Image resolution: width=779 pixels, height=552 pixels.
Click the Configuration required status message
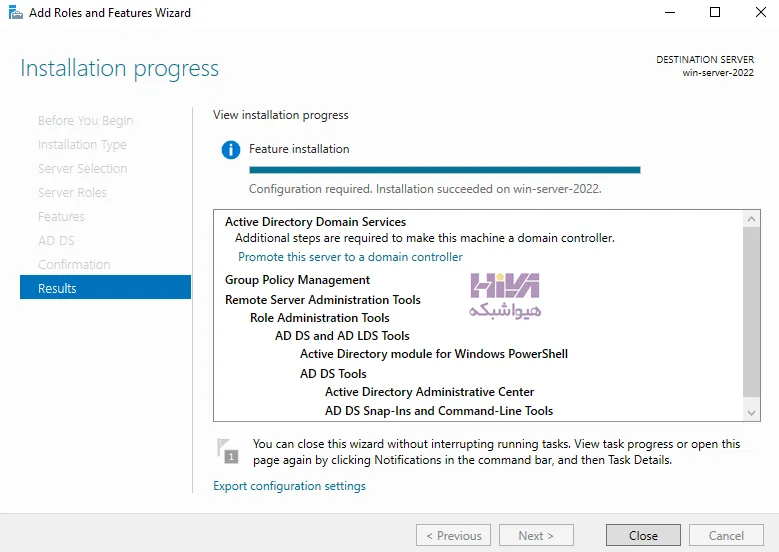tap(425, 189)
